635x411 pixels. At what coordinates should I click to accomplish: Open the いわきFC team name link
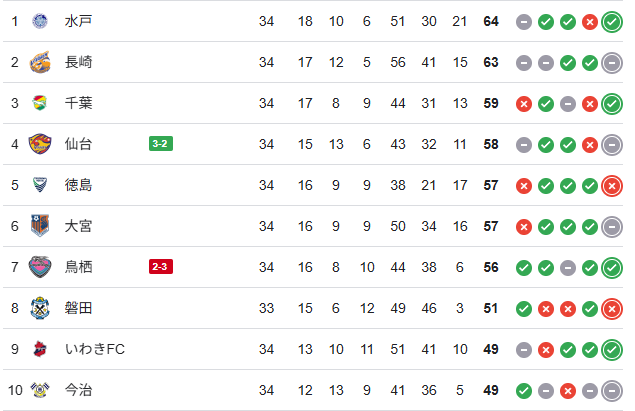[94, 349]
